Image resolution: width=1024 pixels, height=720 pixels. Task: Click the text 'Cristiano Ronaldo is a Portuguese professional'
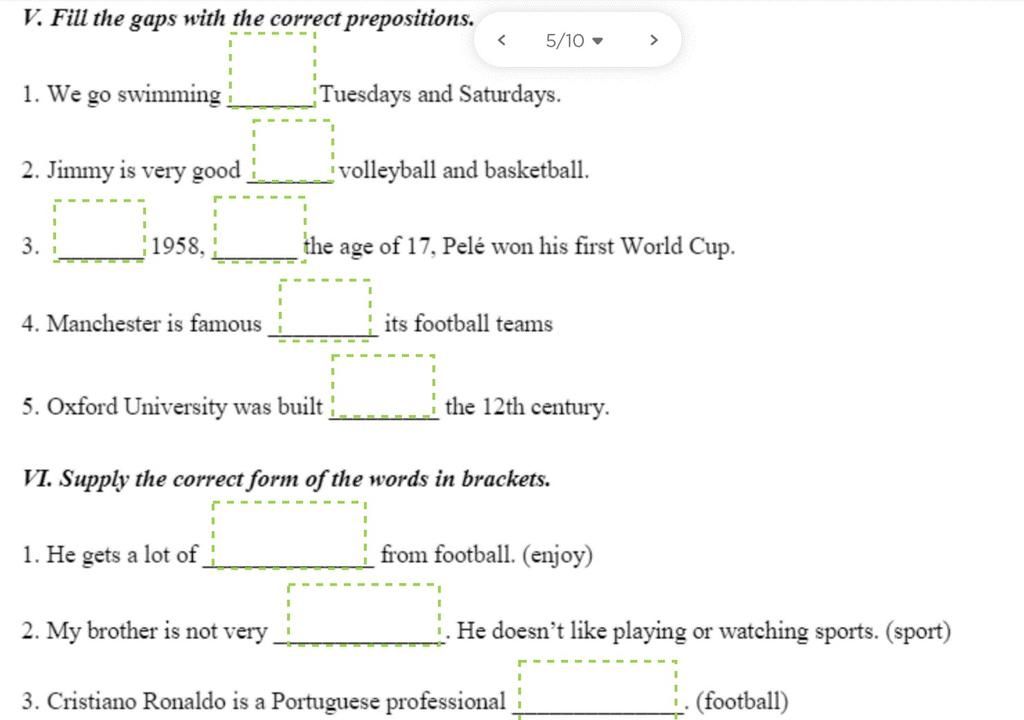click(x=276, y=702)
